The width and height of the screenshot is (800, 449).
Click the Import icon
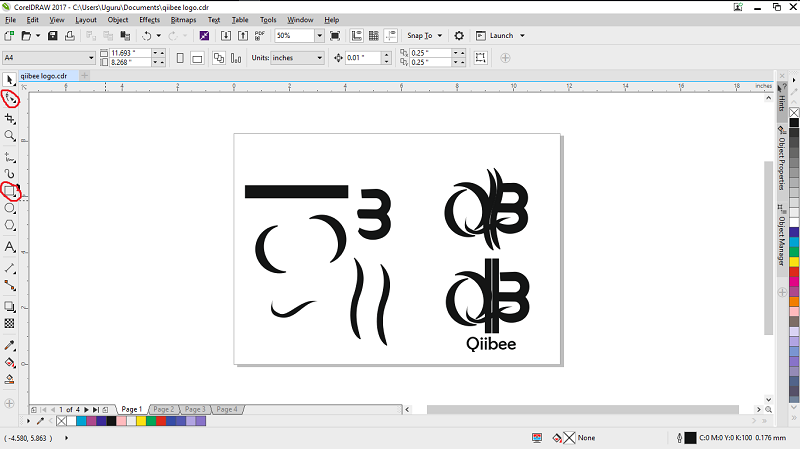pyautogui.click(x=226, y=36)
